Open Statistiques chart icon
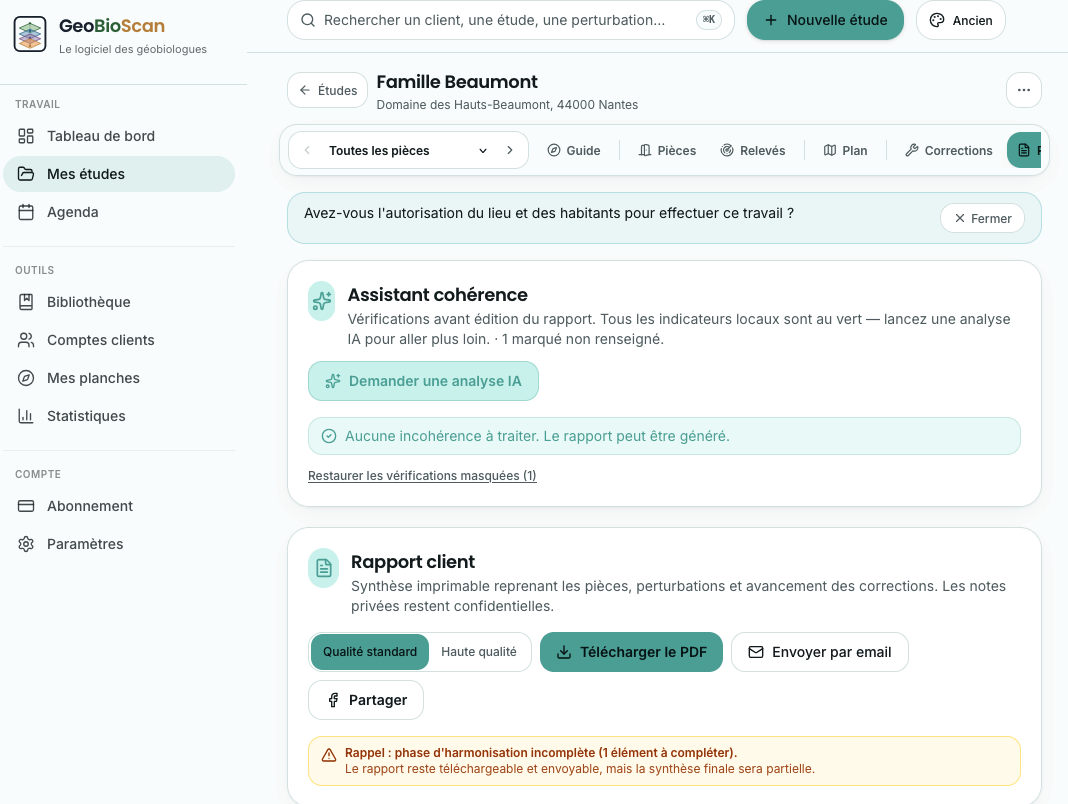The width and height of the screenshot is (1068, 804). (x=26, y=416)
